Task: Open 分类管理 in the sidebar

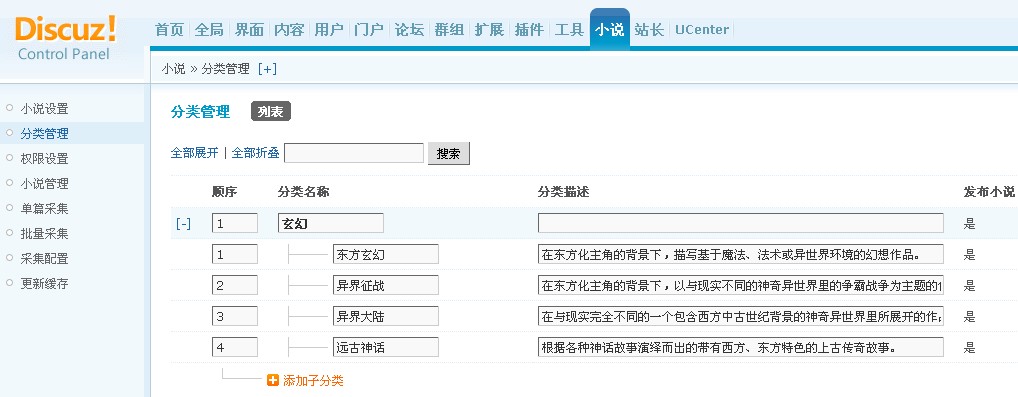Action: click(x=44, y=134)
